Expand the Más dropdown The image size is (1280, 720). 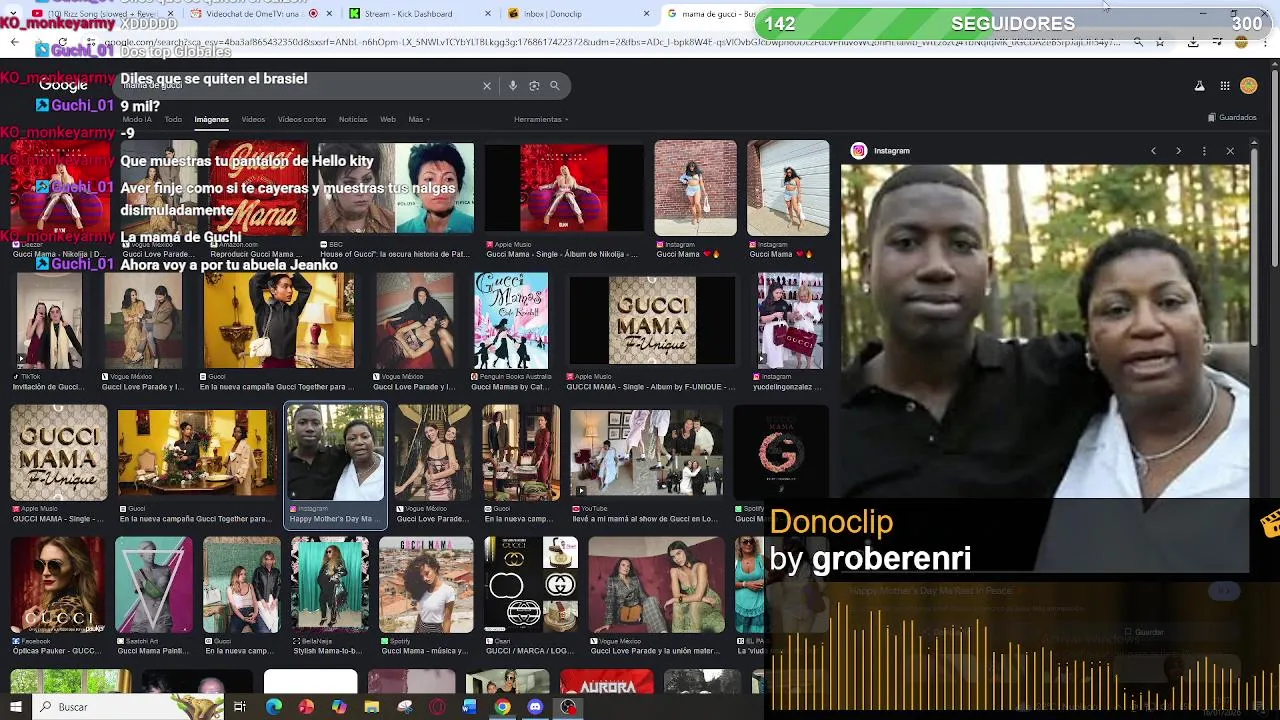tap(419, 119)
